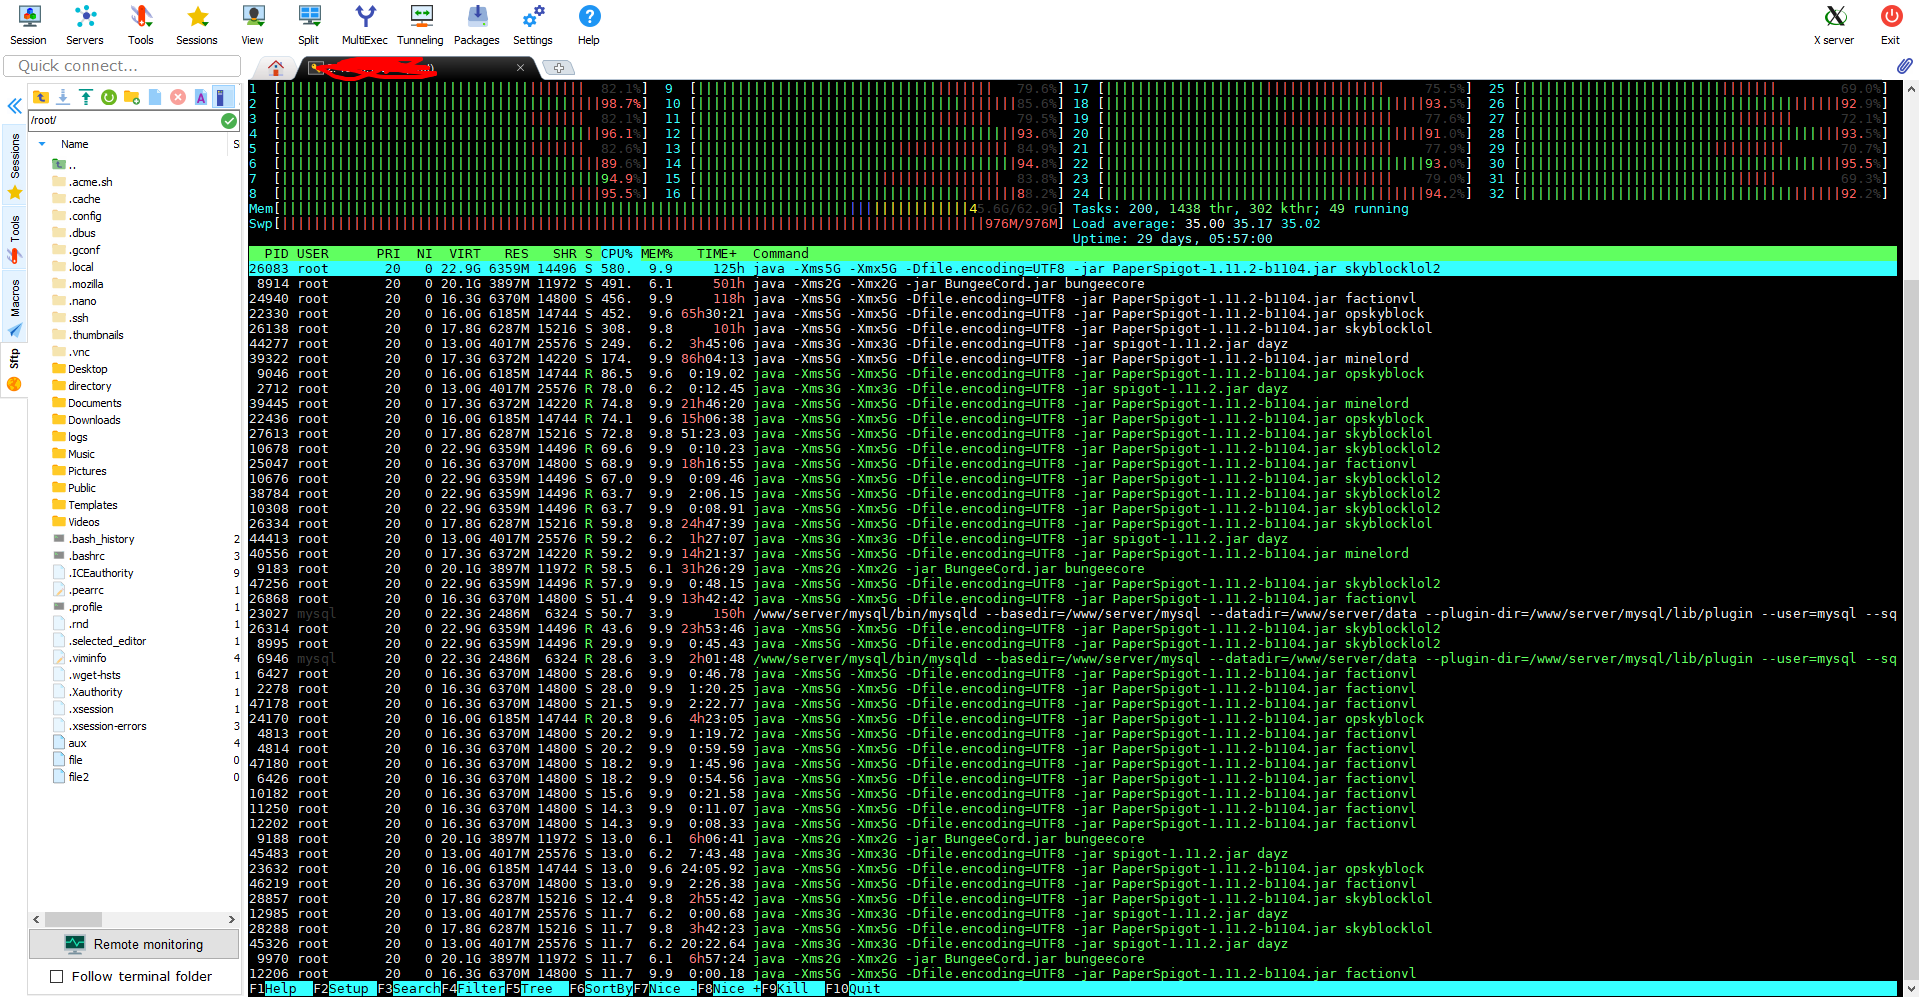Collapse the sidebar with double chevron
The height and width of the screenshot is (997, 1919).
point(14,105)
